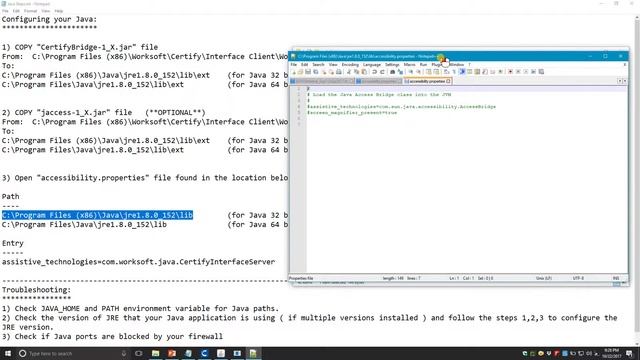The height and width of the screenshot is (360, 640).
Task: Open Task View from the taskbar
Action: tap(139, 353)
